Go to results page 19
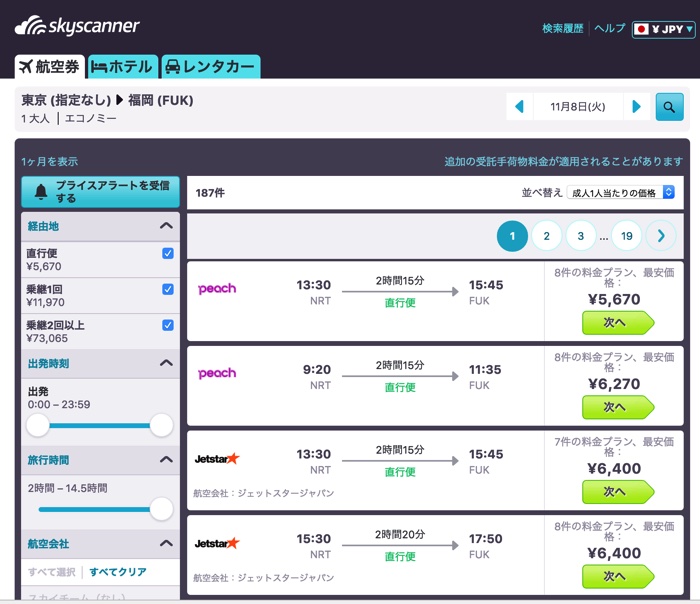Viewport: 700px width, 604px height. pyautogui.click(x=627, y=236)
